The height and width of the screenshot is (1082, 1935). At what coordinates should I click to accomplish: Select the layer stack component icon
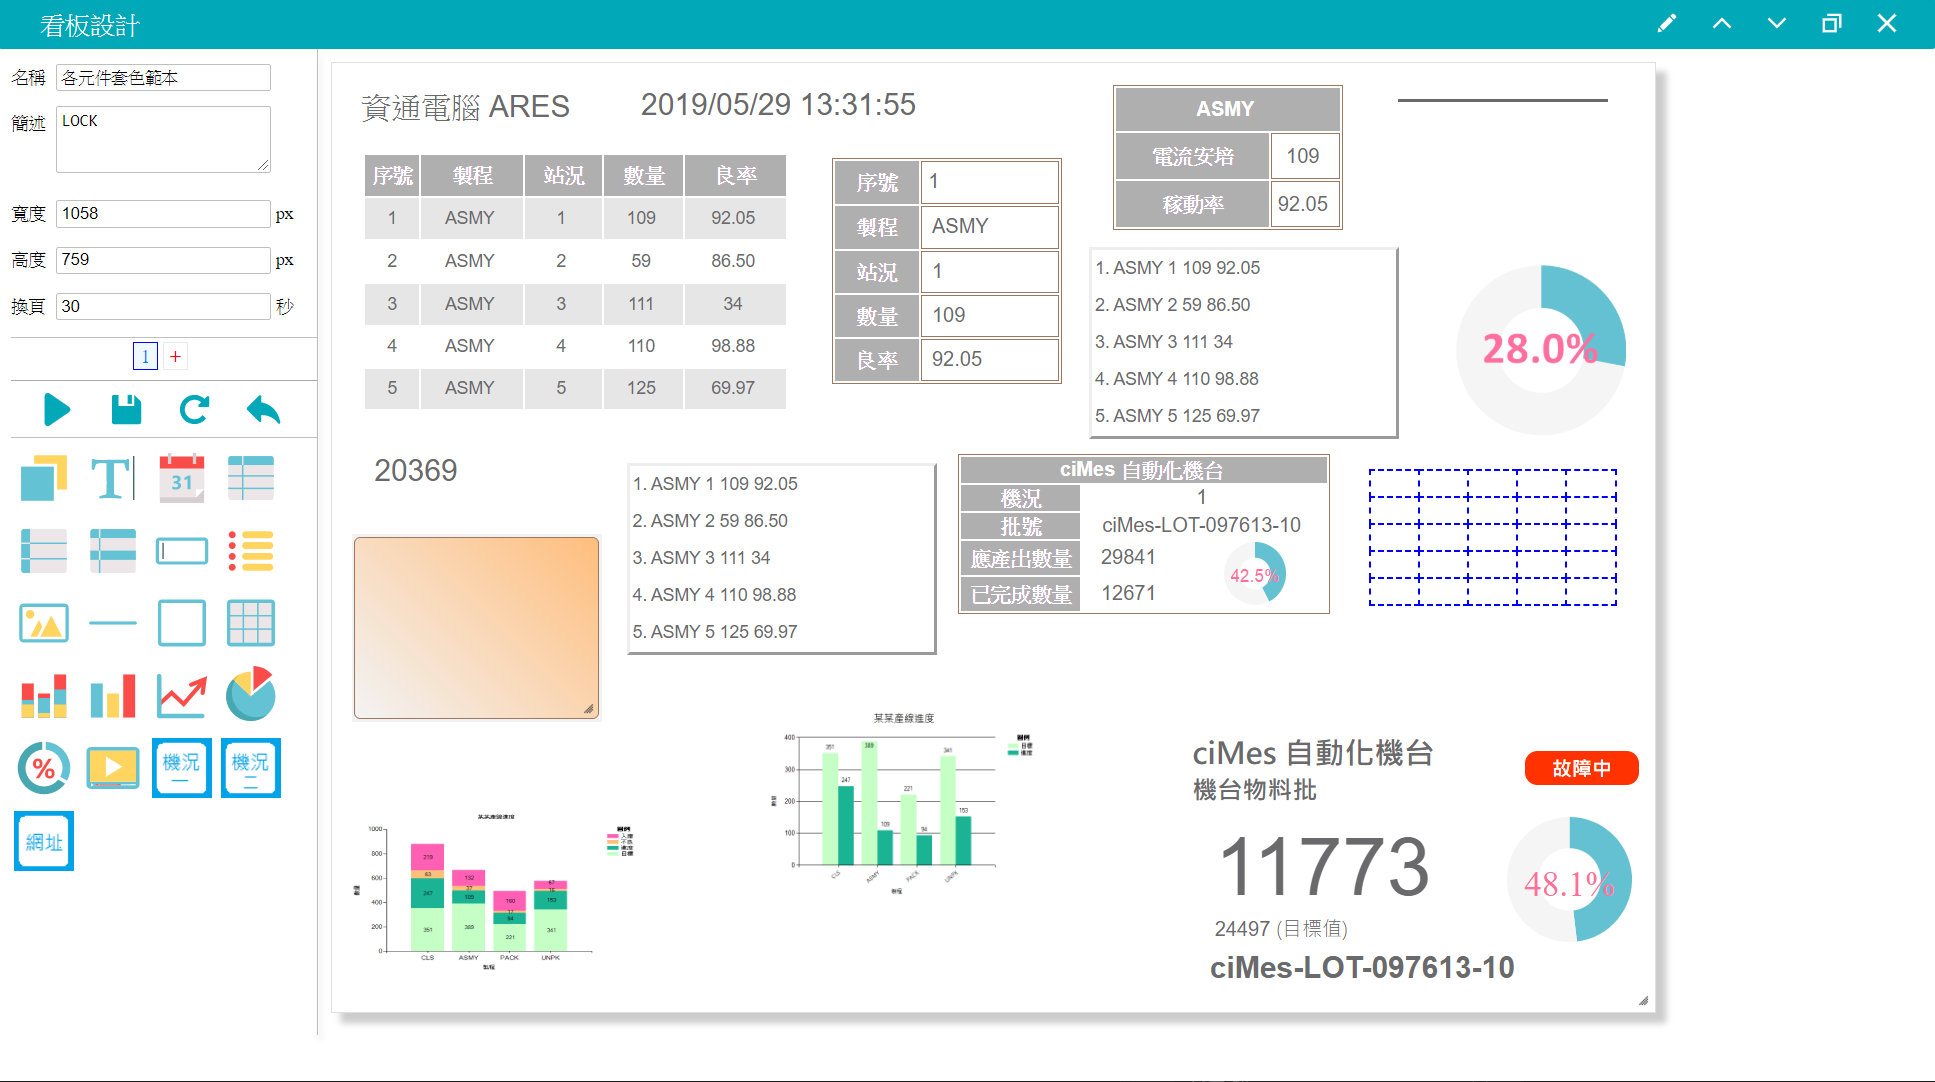[43, 478]
